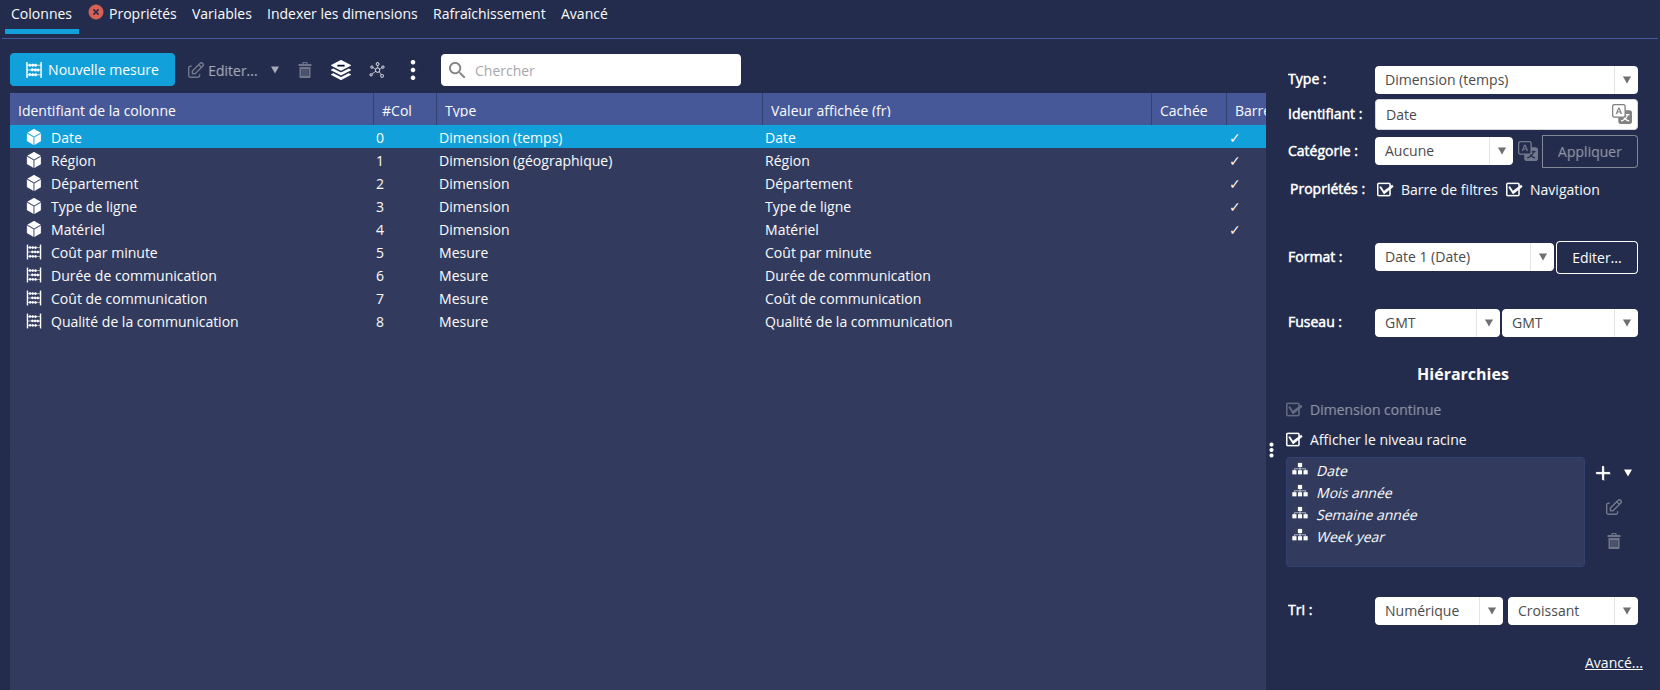Expand the Catégorie dropdown showing Aucune
Image resolution: width=1660 pixels, height=690 pixels.
tap(1443, 151)
